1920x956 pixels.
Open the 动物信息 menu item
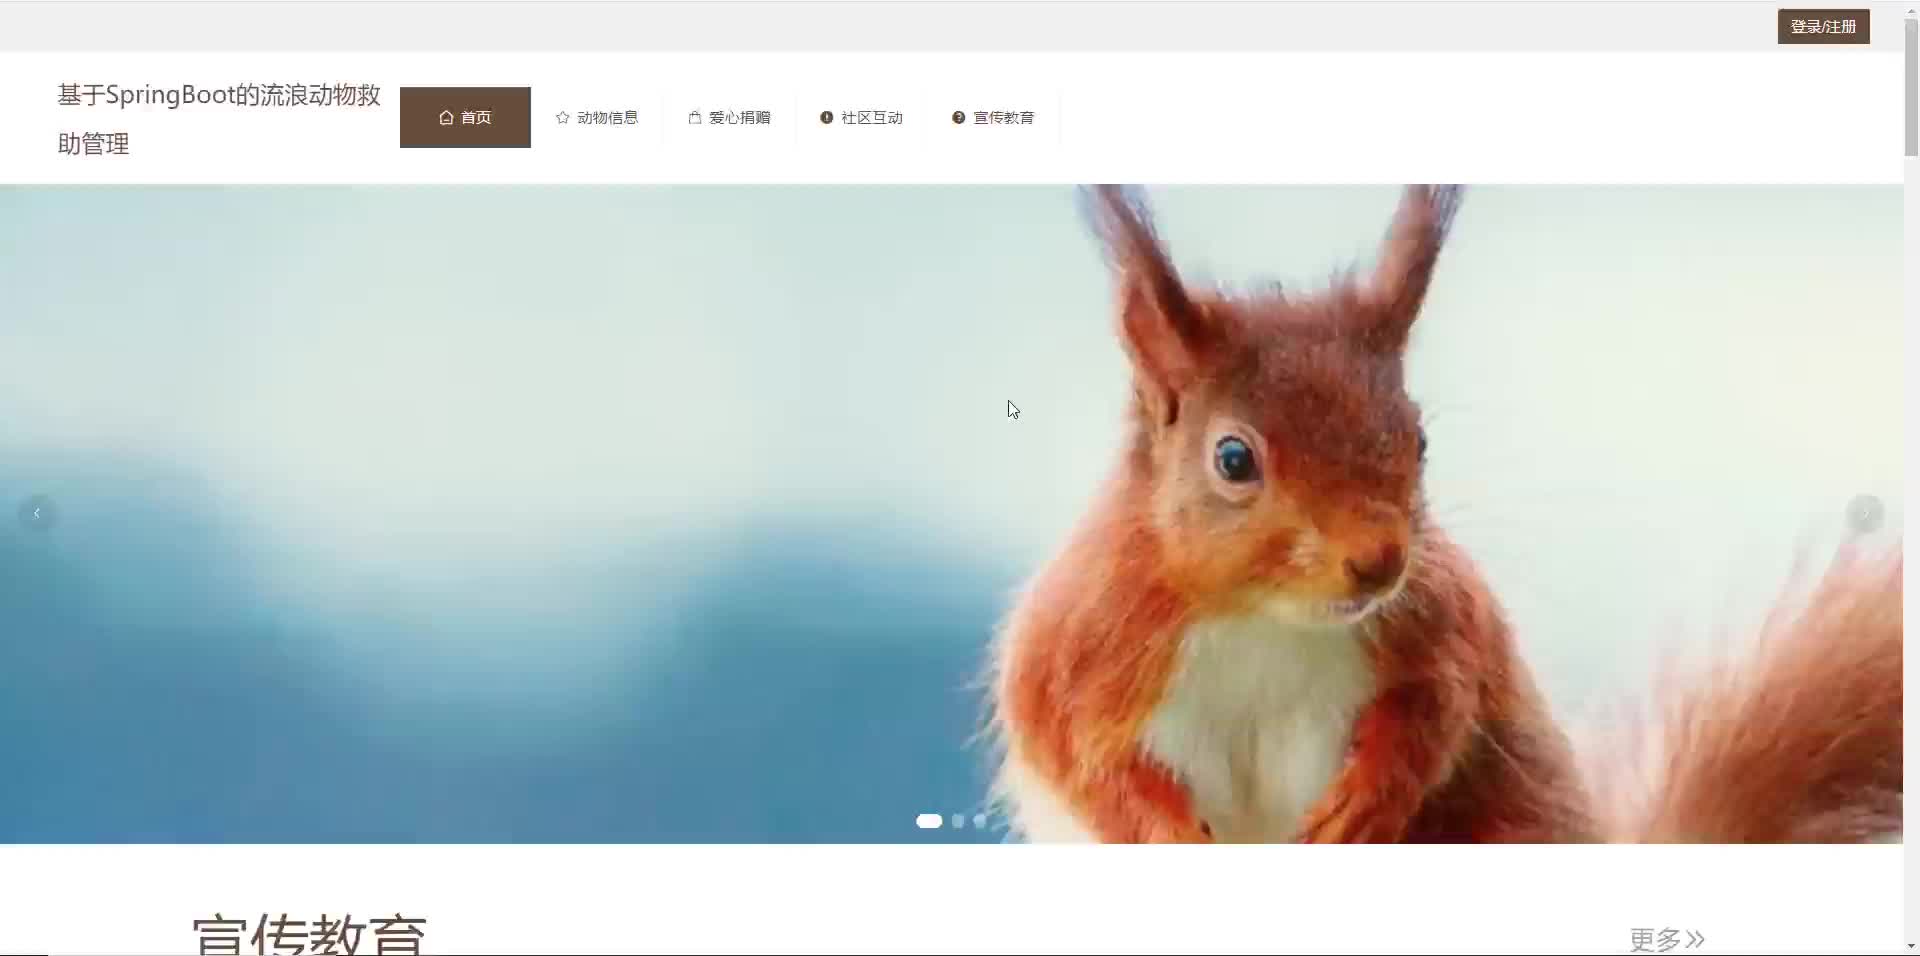597,118
